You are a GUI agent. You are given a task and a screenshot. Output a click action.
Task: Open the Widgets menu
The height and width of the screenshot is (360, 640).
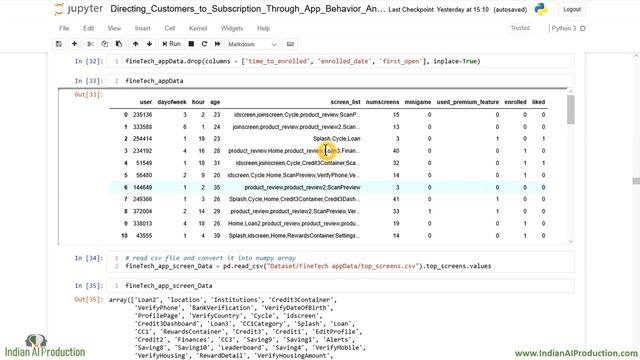coord(232,28)
